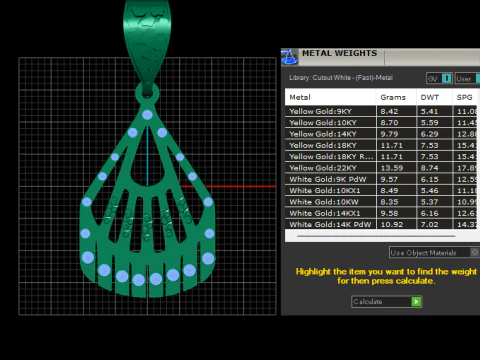Select the White Gold:14K PdW row
This screenshot has height=360, width=480.
(x=381, y=224)
